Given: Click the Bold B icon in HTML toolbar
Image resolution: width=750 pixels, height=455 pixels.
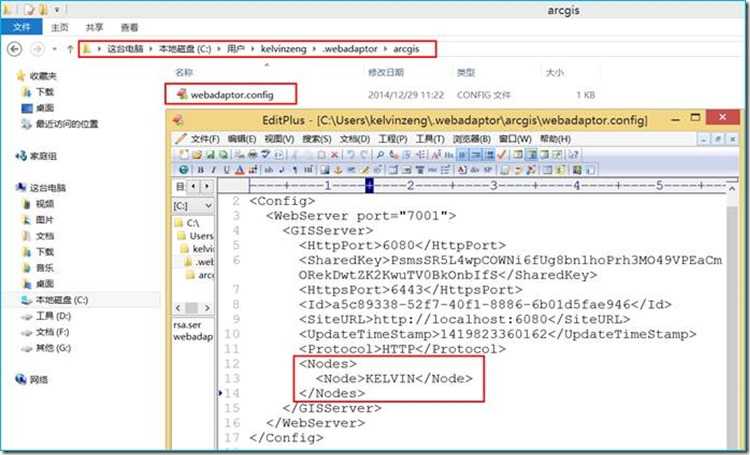Looking at the screenshot, I should [x=200, y=170].
